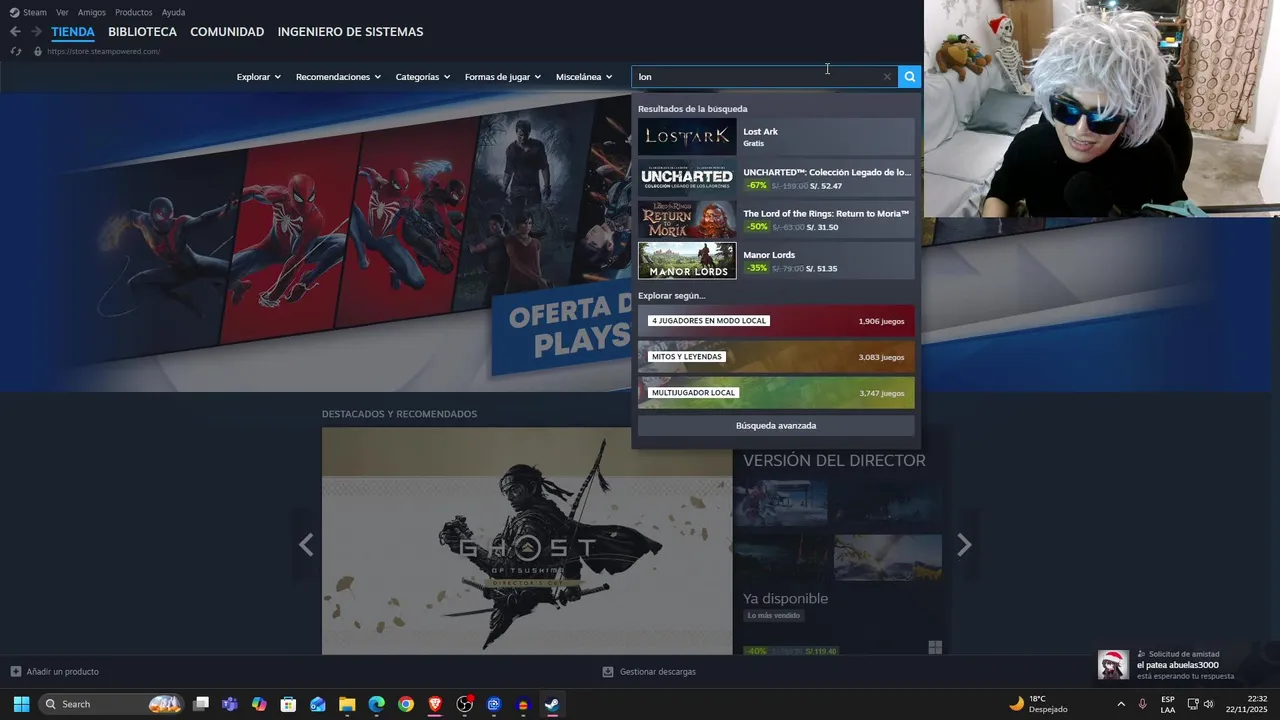Click the microphone tray icon
The height and width of the screenshot is (720, 1280).
[x=1142, y=704]
